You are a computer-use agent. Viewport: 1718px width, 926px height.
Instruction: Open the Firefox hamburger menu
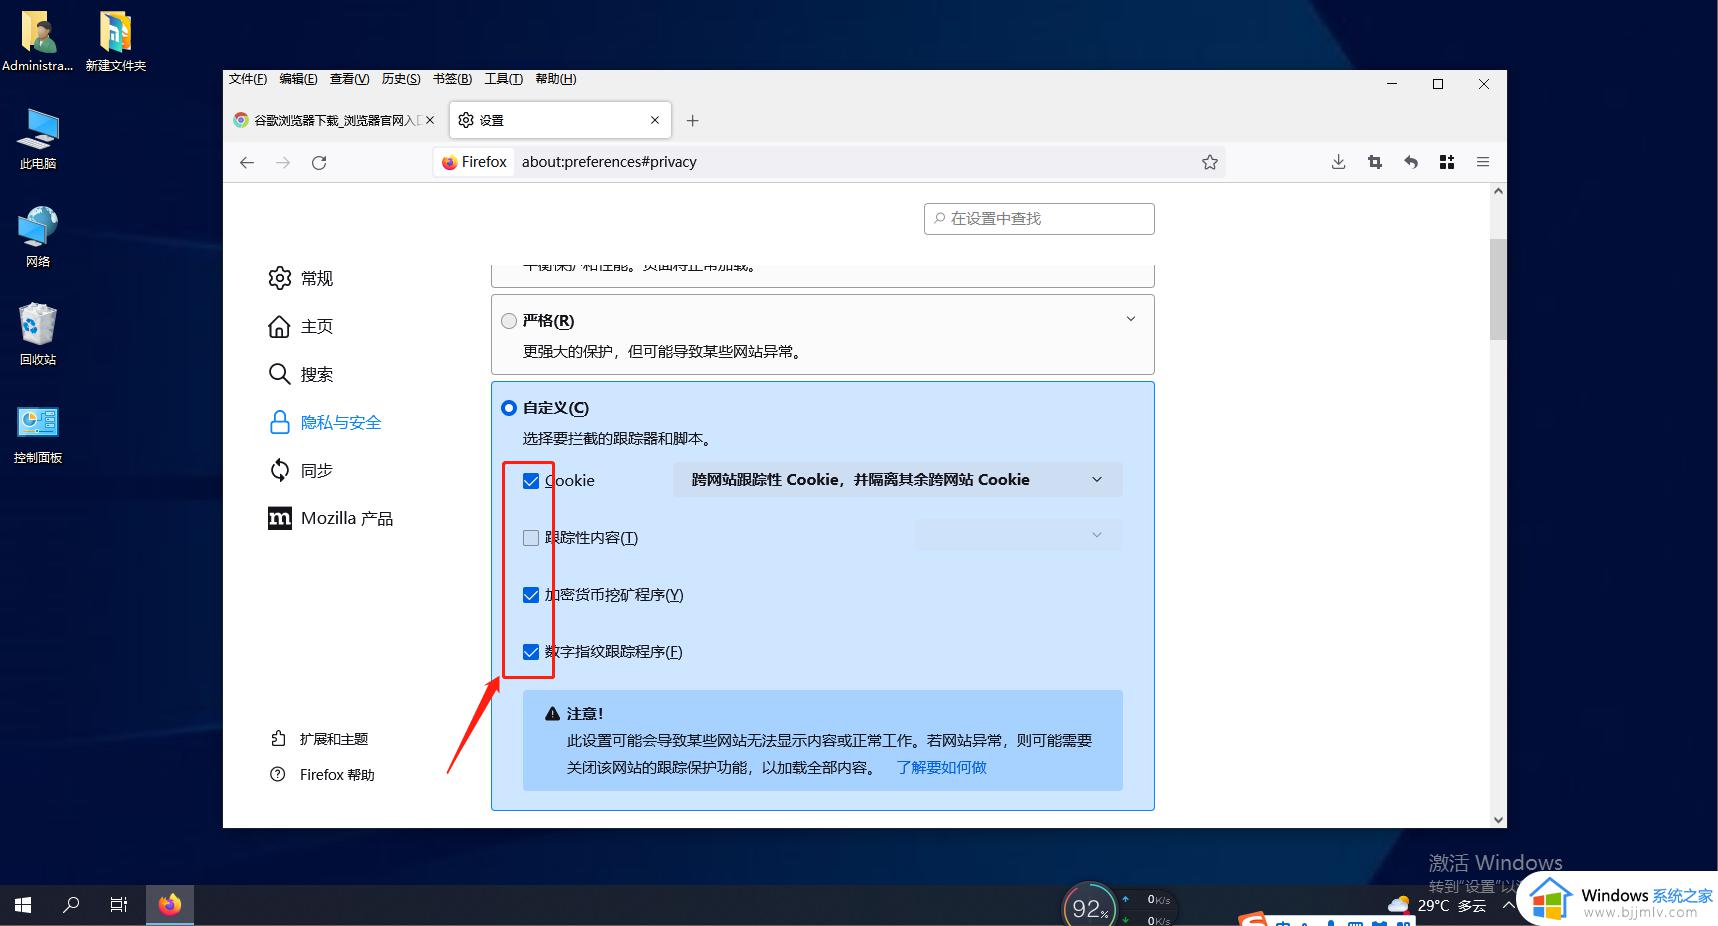pos(1483,162)
